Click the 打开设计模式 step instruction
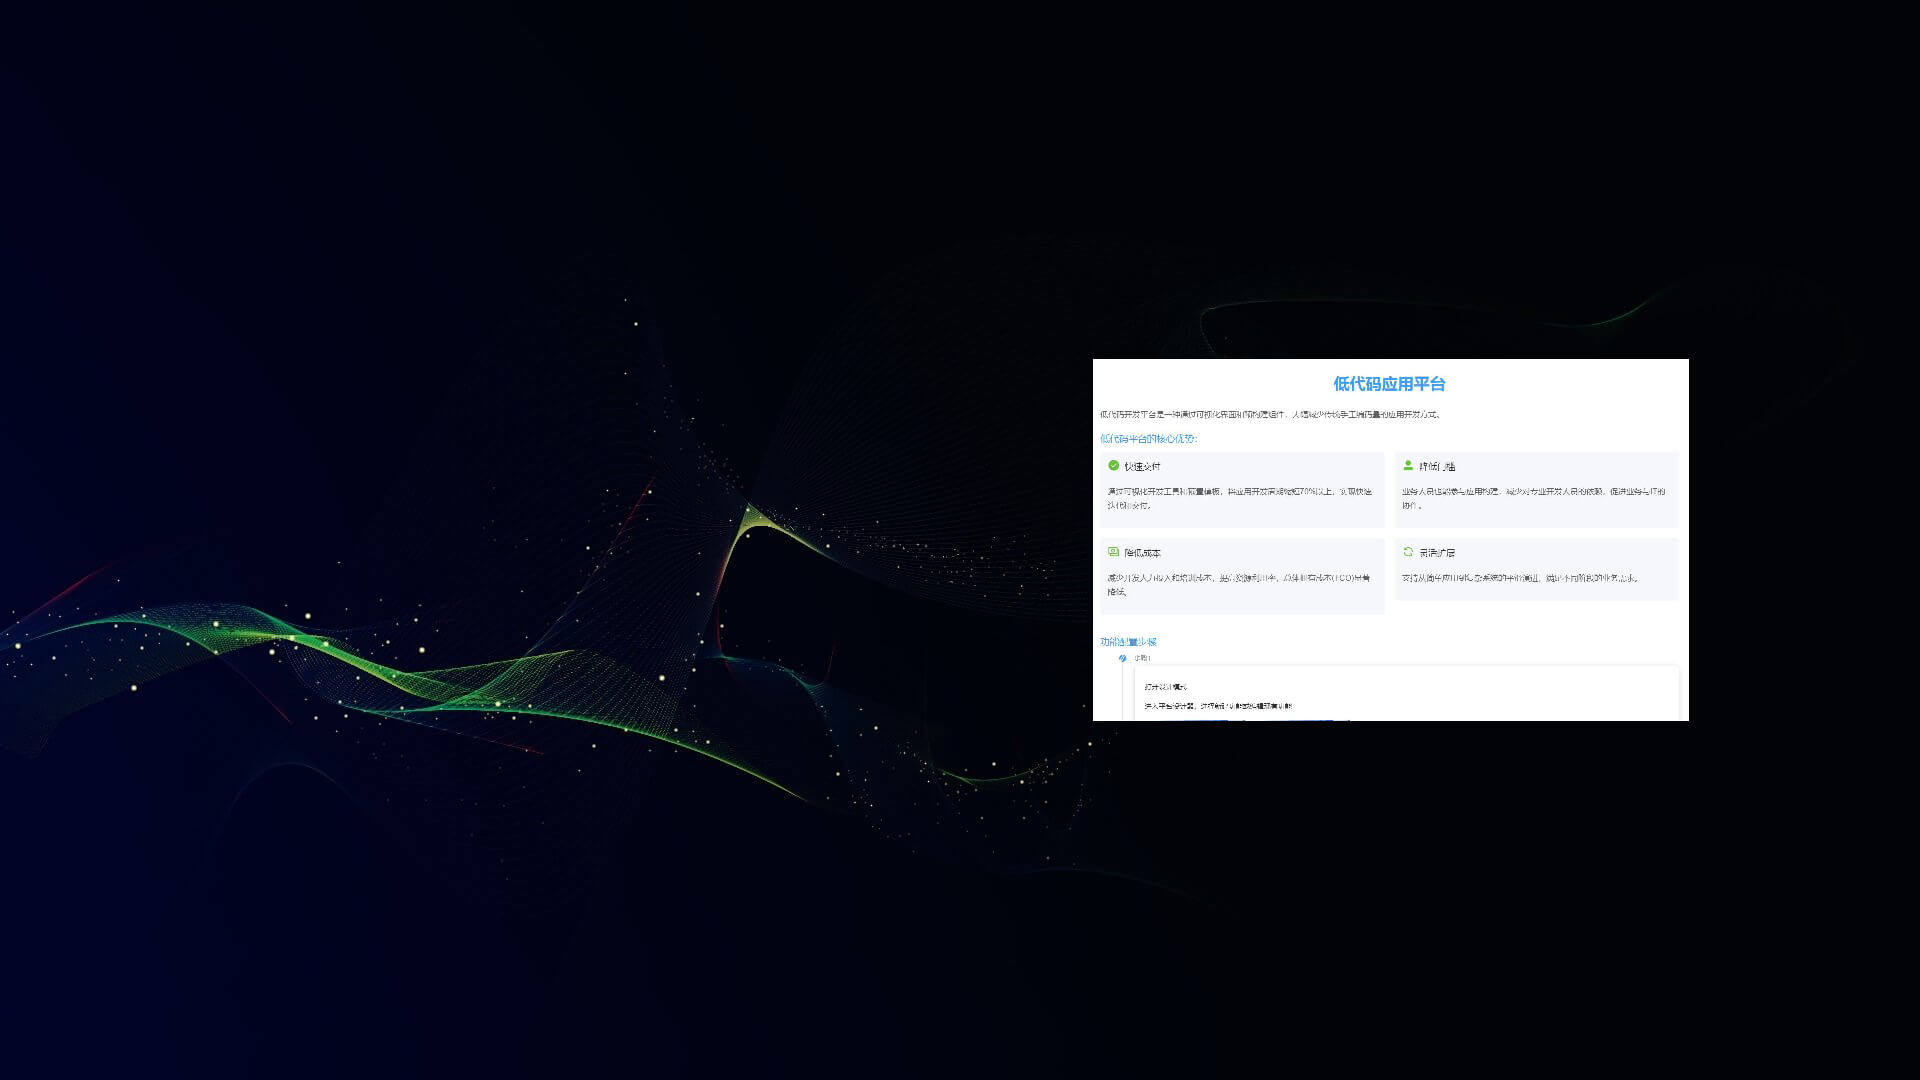The width and height of the screenshot is (1920, 1080). 1165,687
